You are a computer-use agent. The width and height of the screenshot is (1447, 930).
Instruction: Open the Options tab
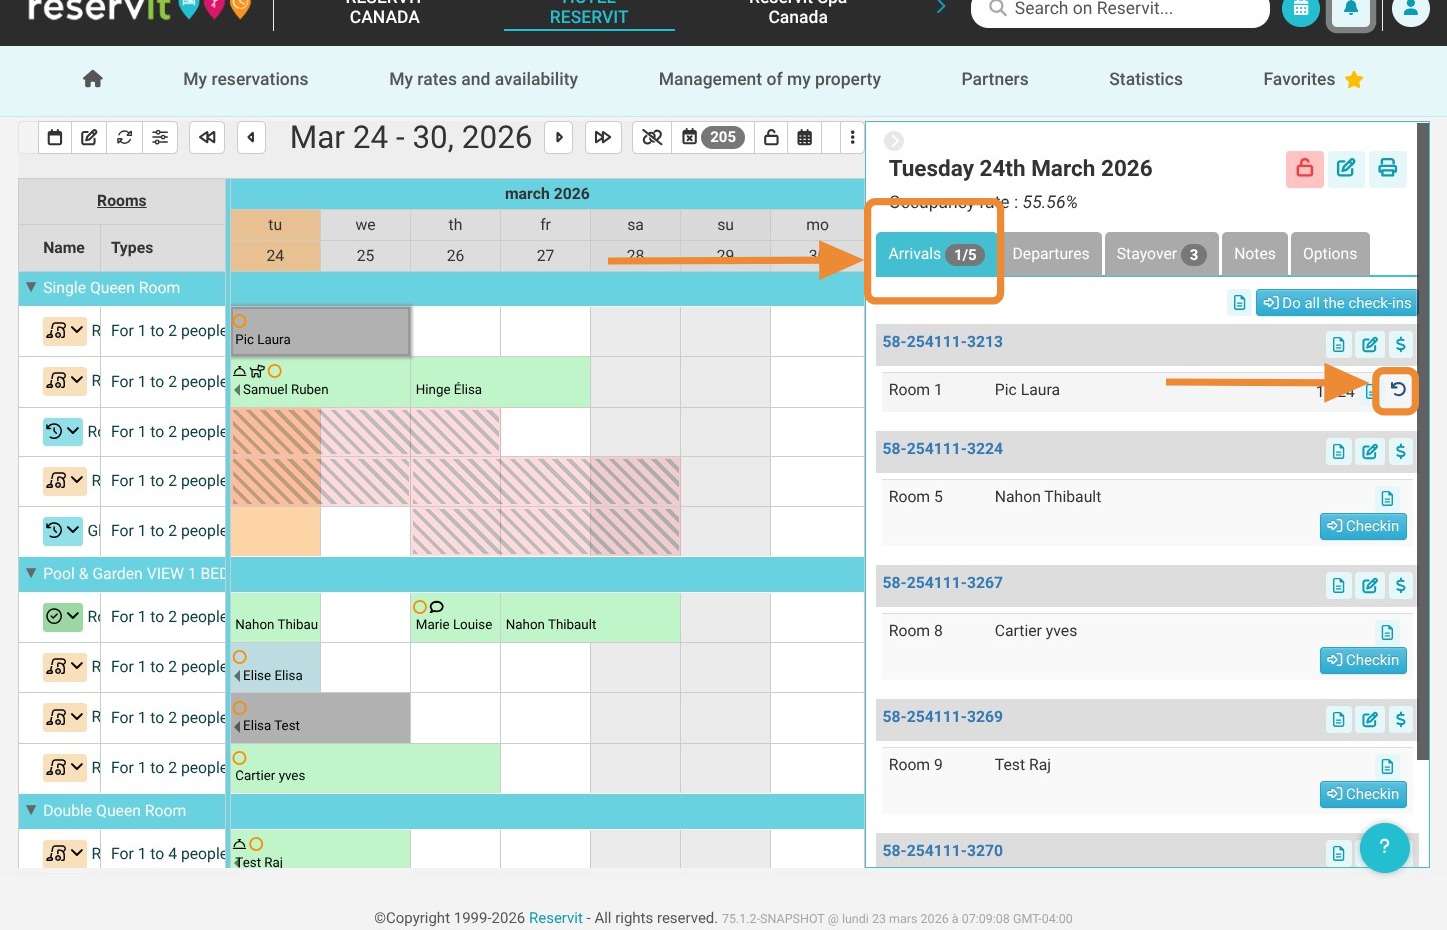click(x=1330, y=254)
